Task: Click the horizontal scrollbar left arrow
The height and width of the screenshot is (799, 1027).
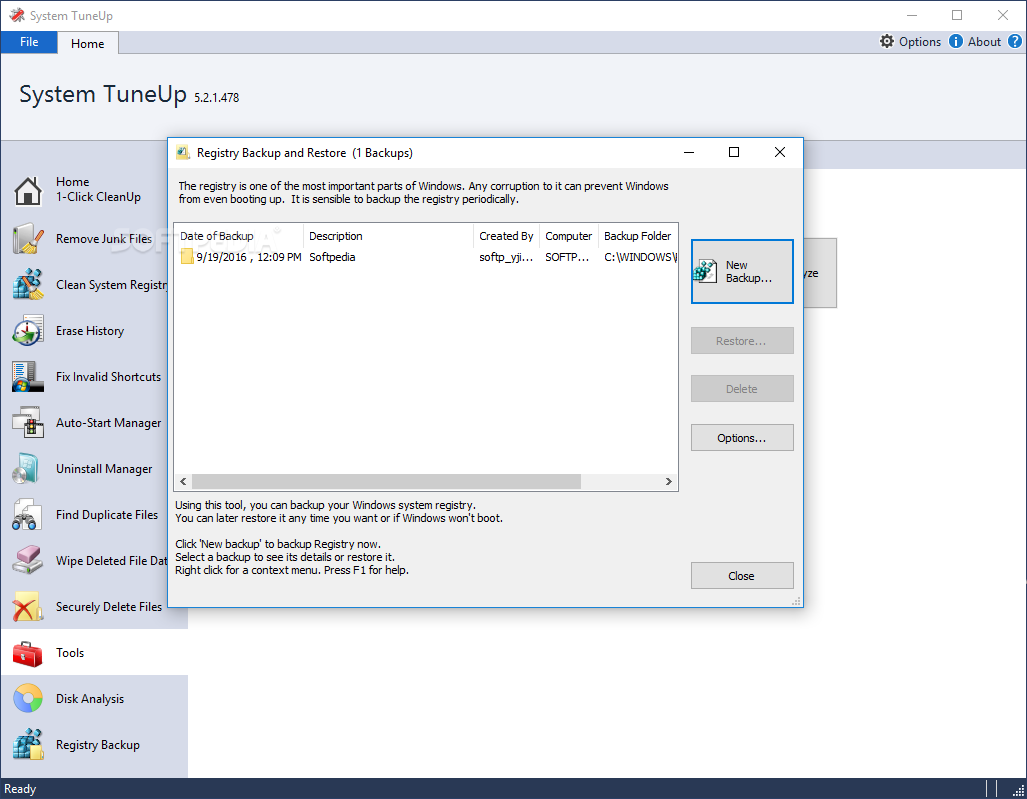Action: point(183,481)
